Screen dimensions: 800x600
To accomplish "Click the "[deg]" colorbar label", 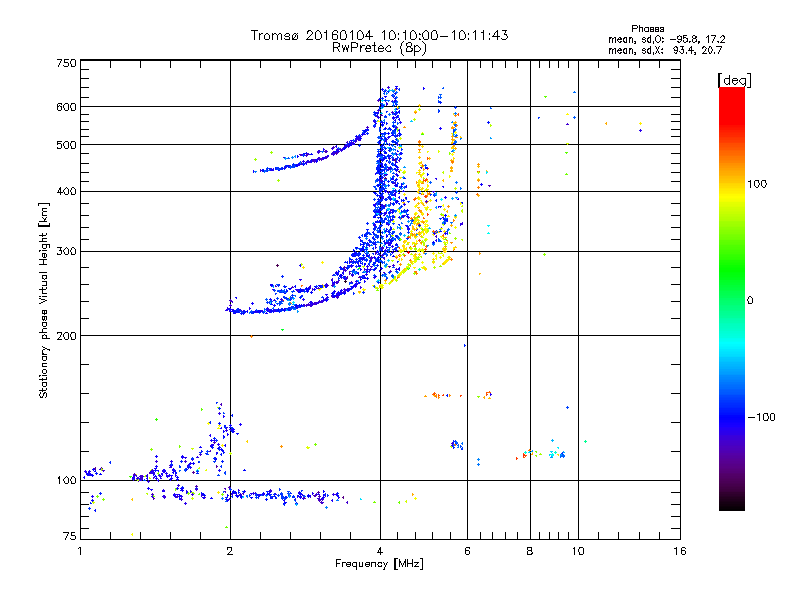I will [734, 80].
